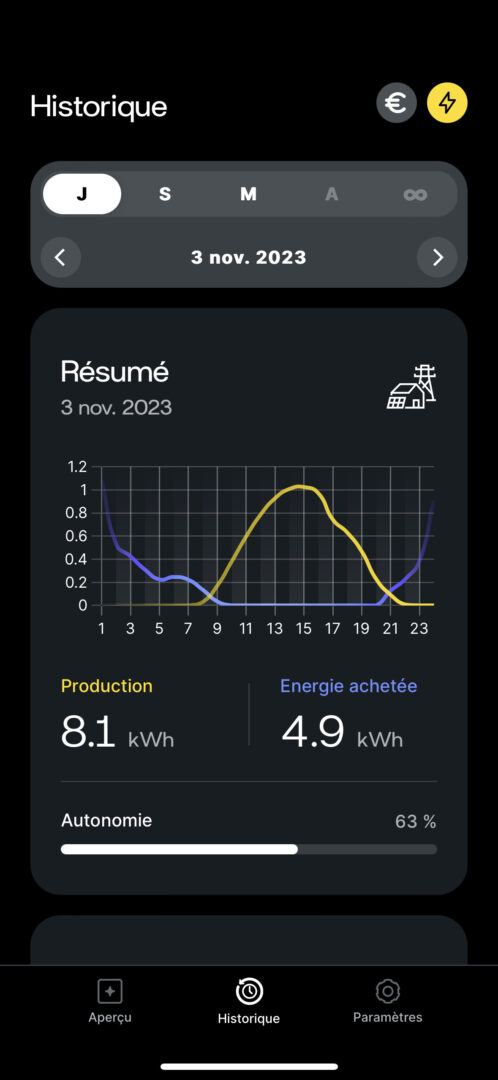Go to previous day arrow
Screen dimensions: 498x1080
click(61, 258)
